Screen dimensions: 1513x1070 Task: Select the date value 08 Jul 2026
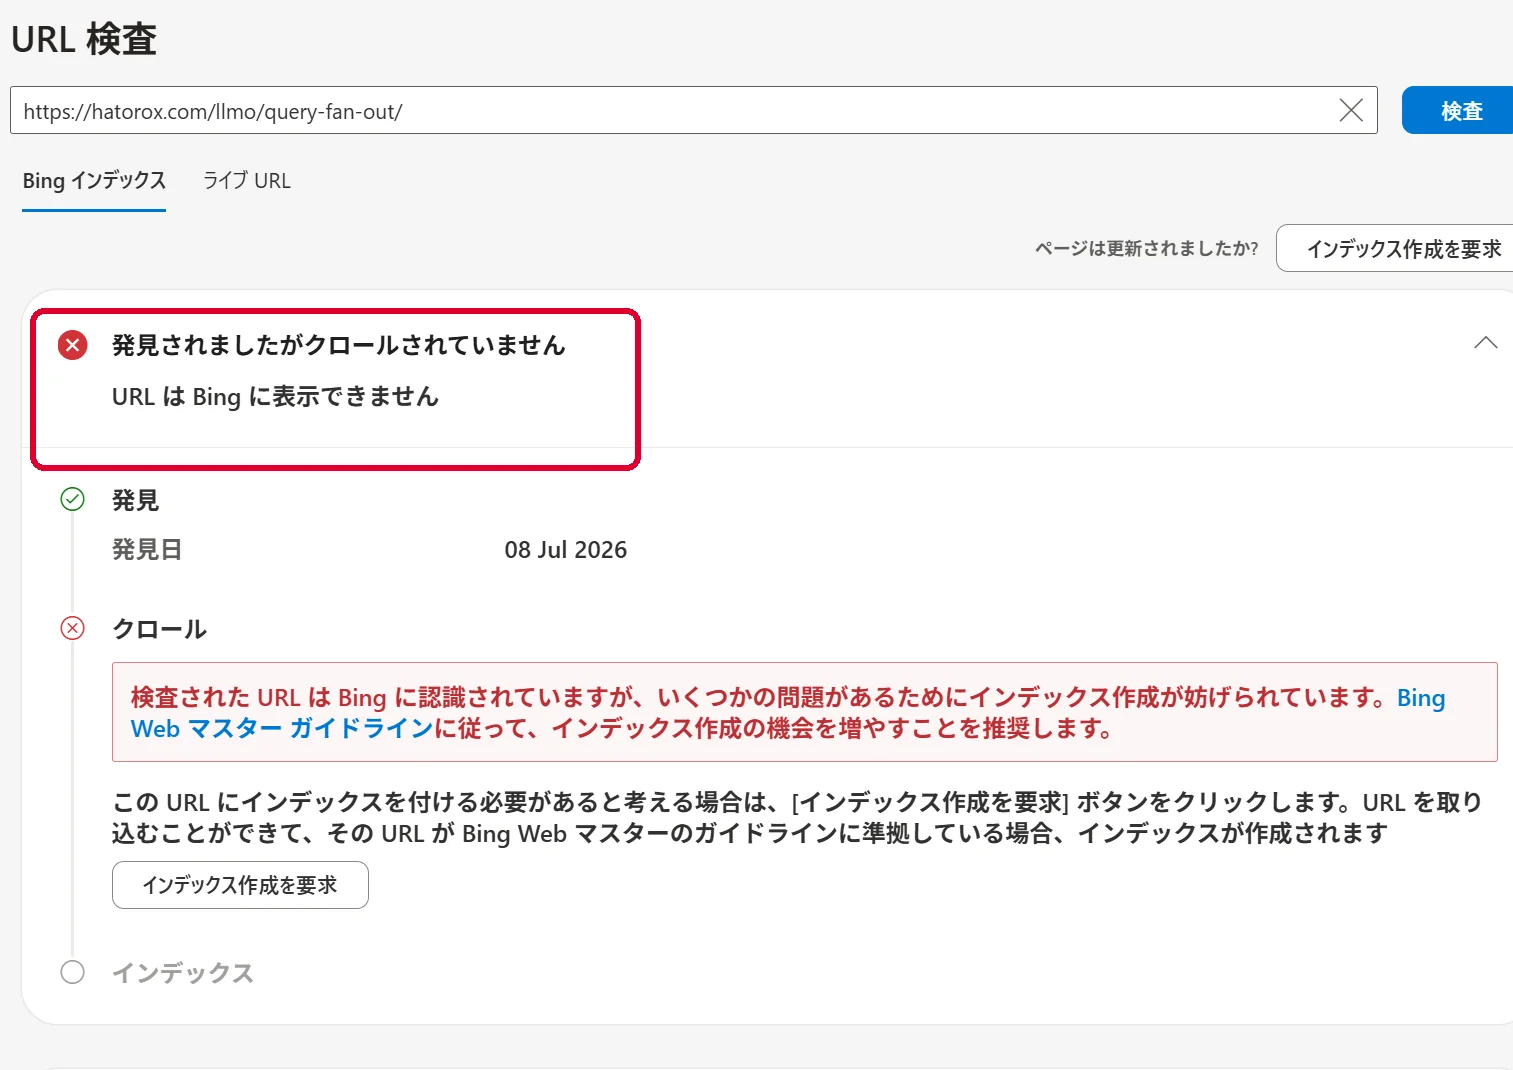point(565,550)
